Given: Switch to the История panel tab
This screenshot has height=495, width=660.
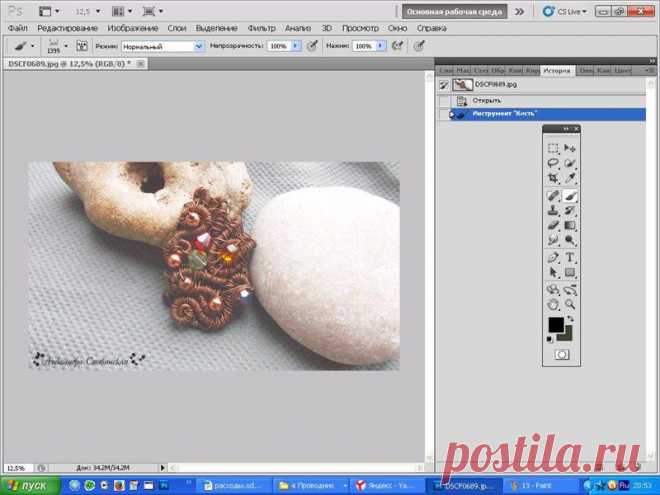Looking at the screenshot, I should (557, 70).
